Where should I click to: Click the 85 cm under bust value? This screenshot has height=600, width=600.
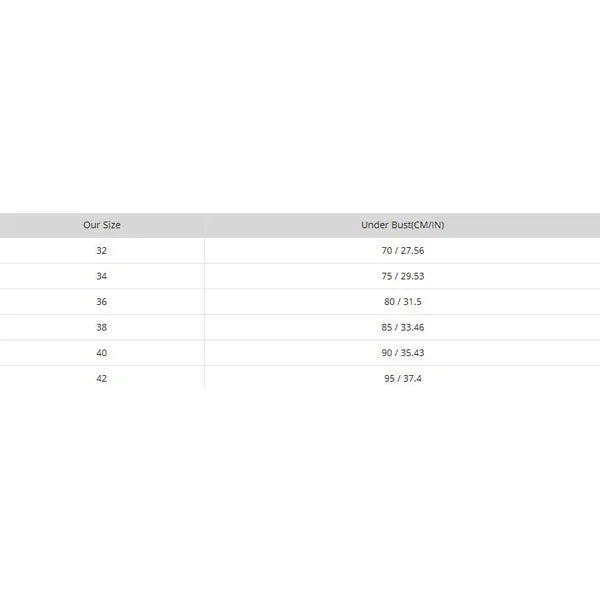[x=386, y=327]
